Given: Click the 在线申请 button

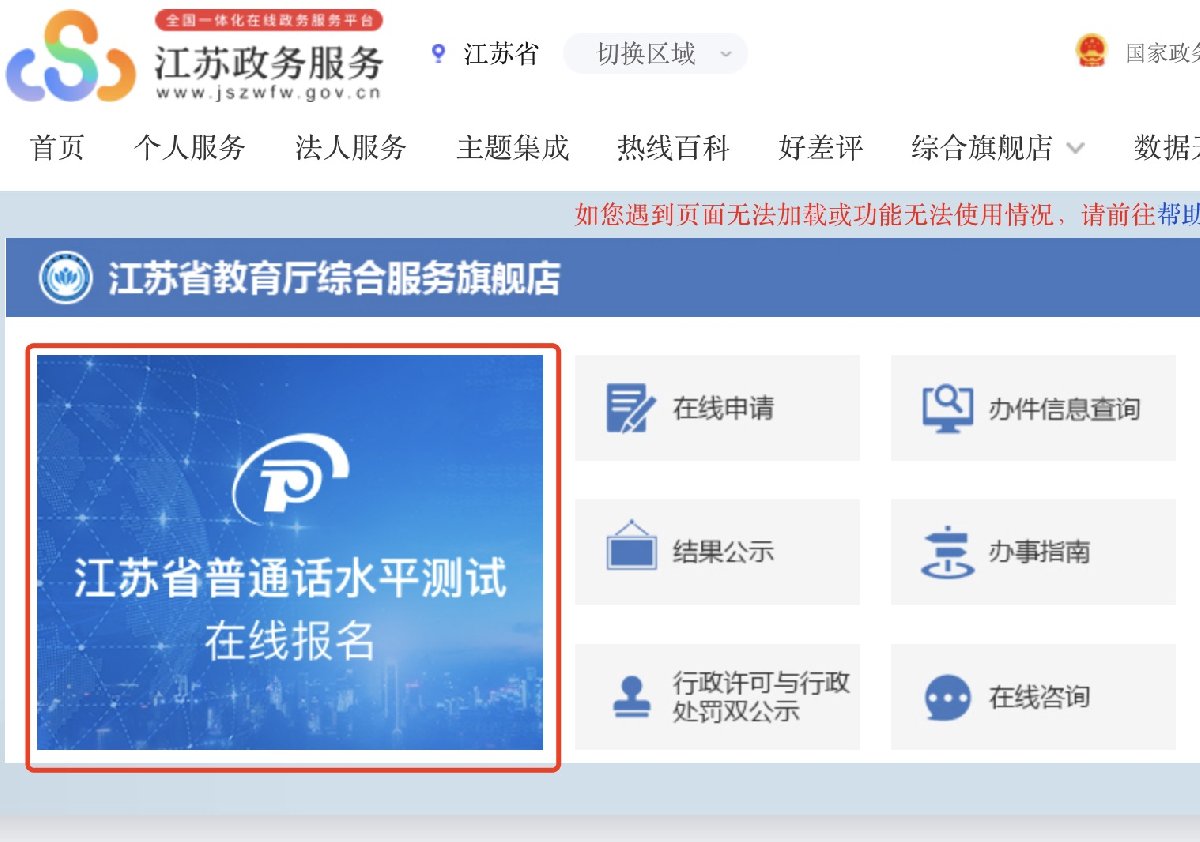Looking at the screenshot, I should point(717,408).
